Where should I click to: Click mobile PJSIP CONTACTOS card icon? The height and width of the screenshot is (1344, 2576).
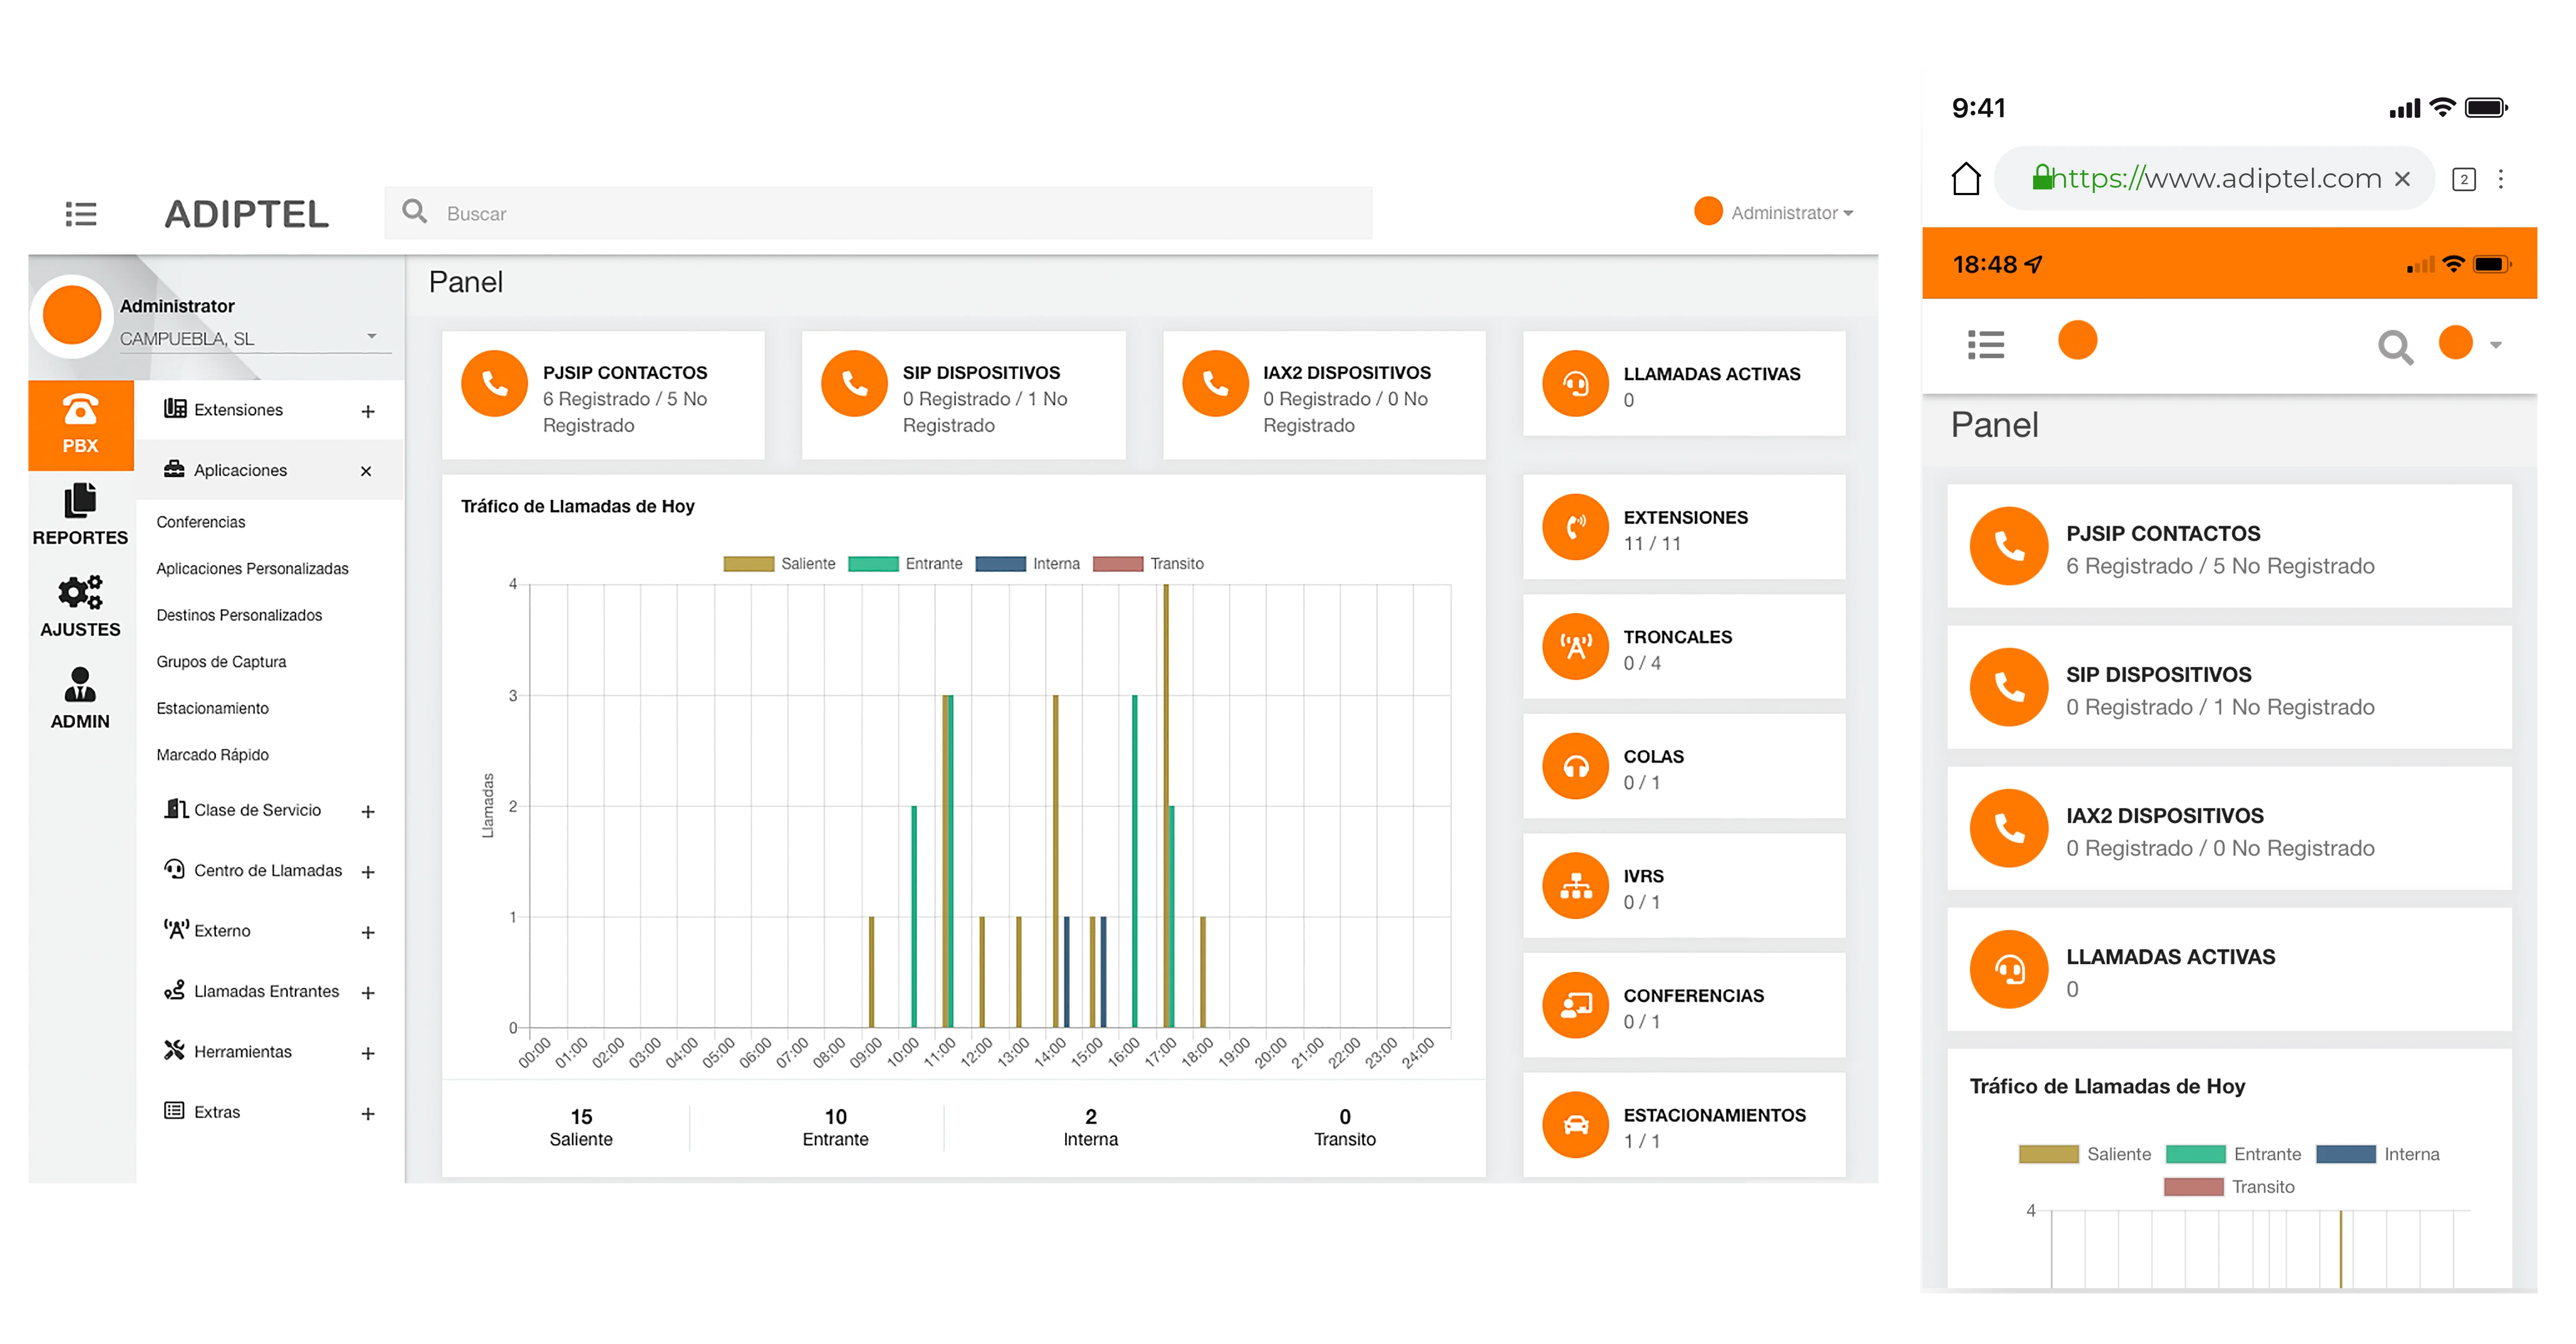(2009, 545)
